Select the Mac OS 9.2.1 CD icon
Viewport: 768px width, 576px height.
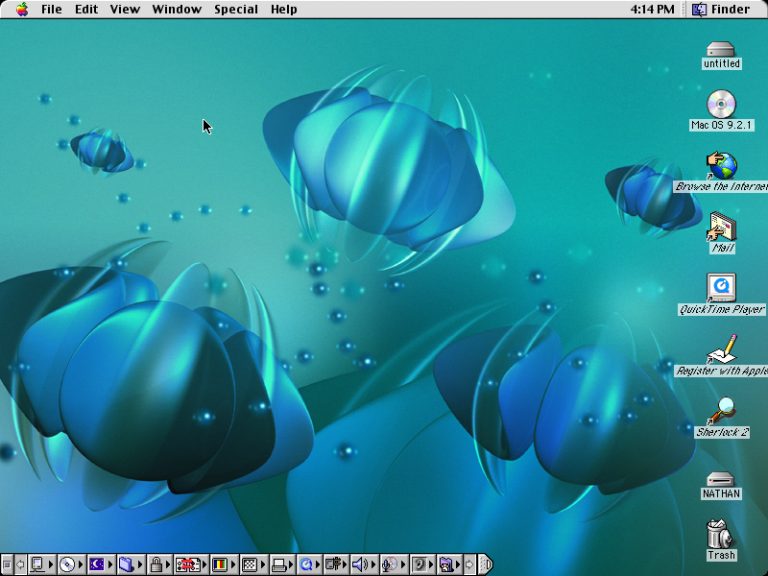tap(721, 104)
